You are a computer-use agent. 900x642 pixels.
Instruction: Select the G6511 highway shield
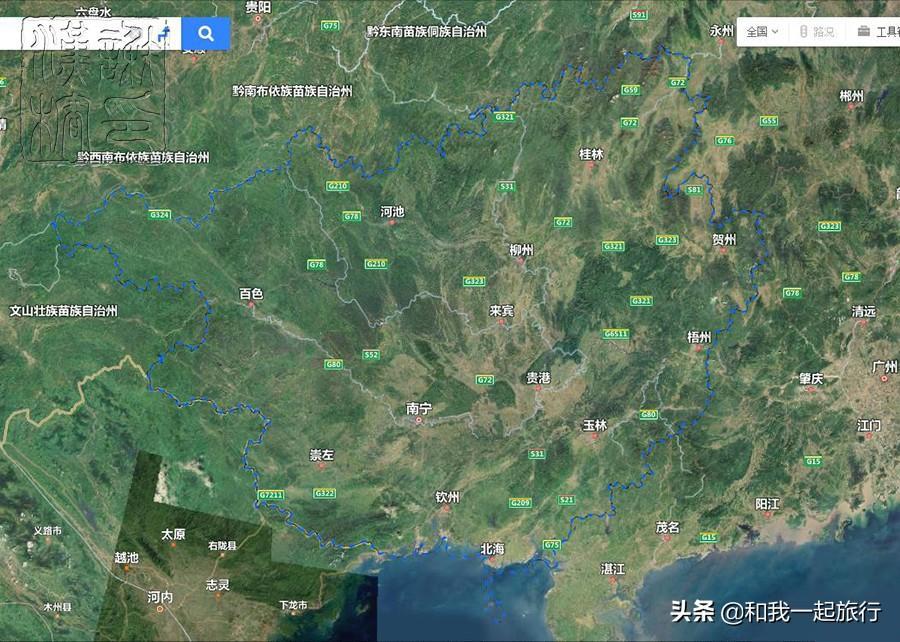[x=616, y=333]
